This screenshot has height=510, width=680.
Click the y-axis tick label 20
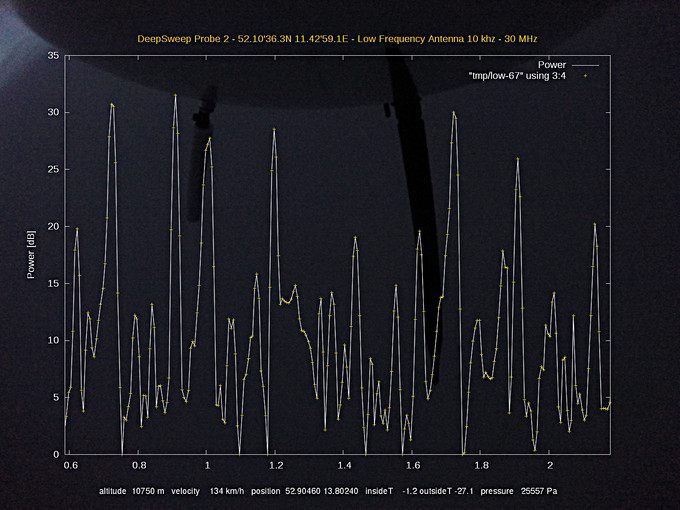pos(53,226)
